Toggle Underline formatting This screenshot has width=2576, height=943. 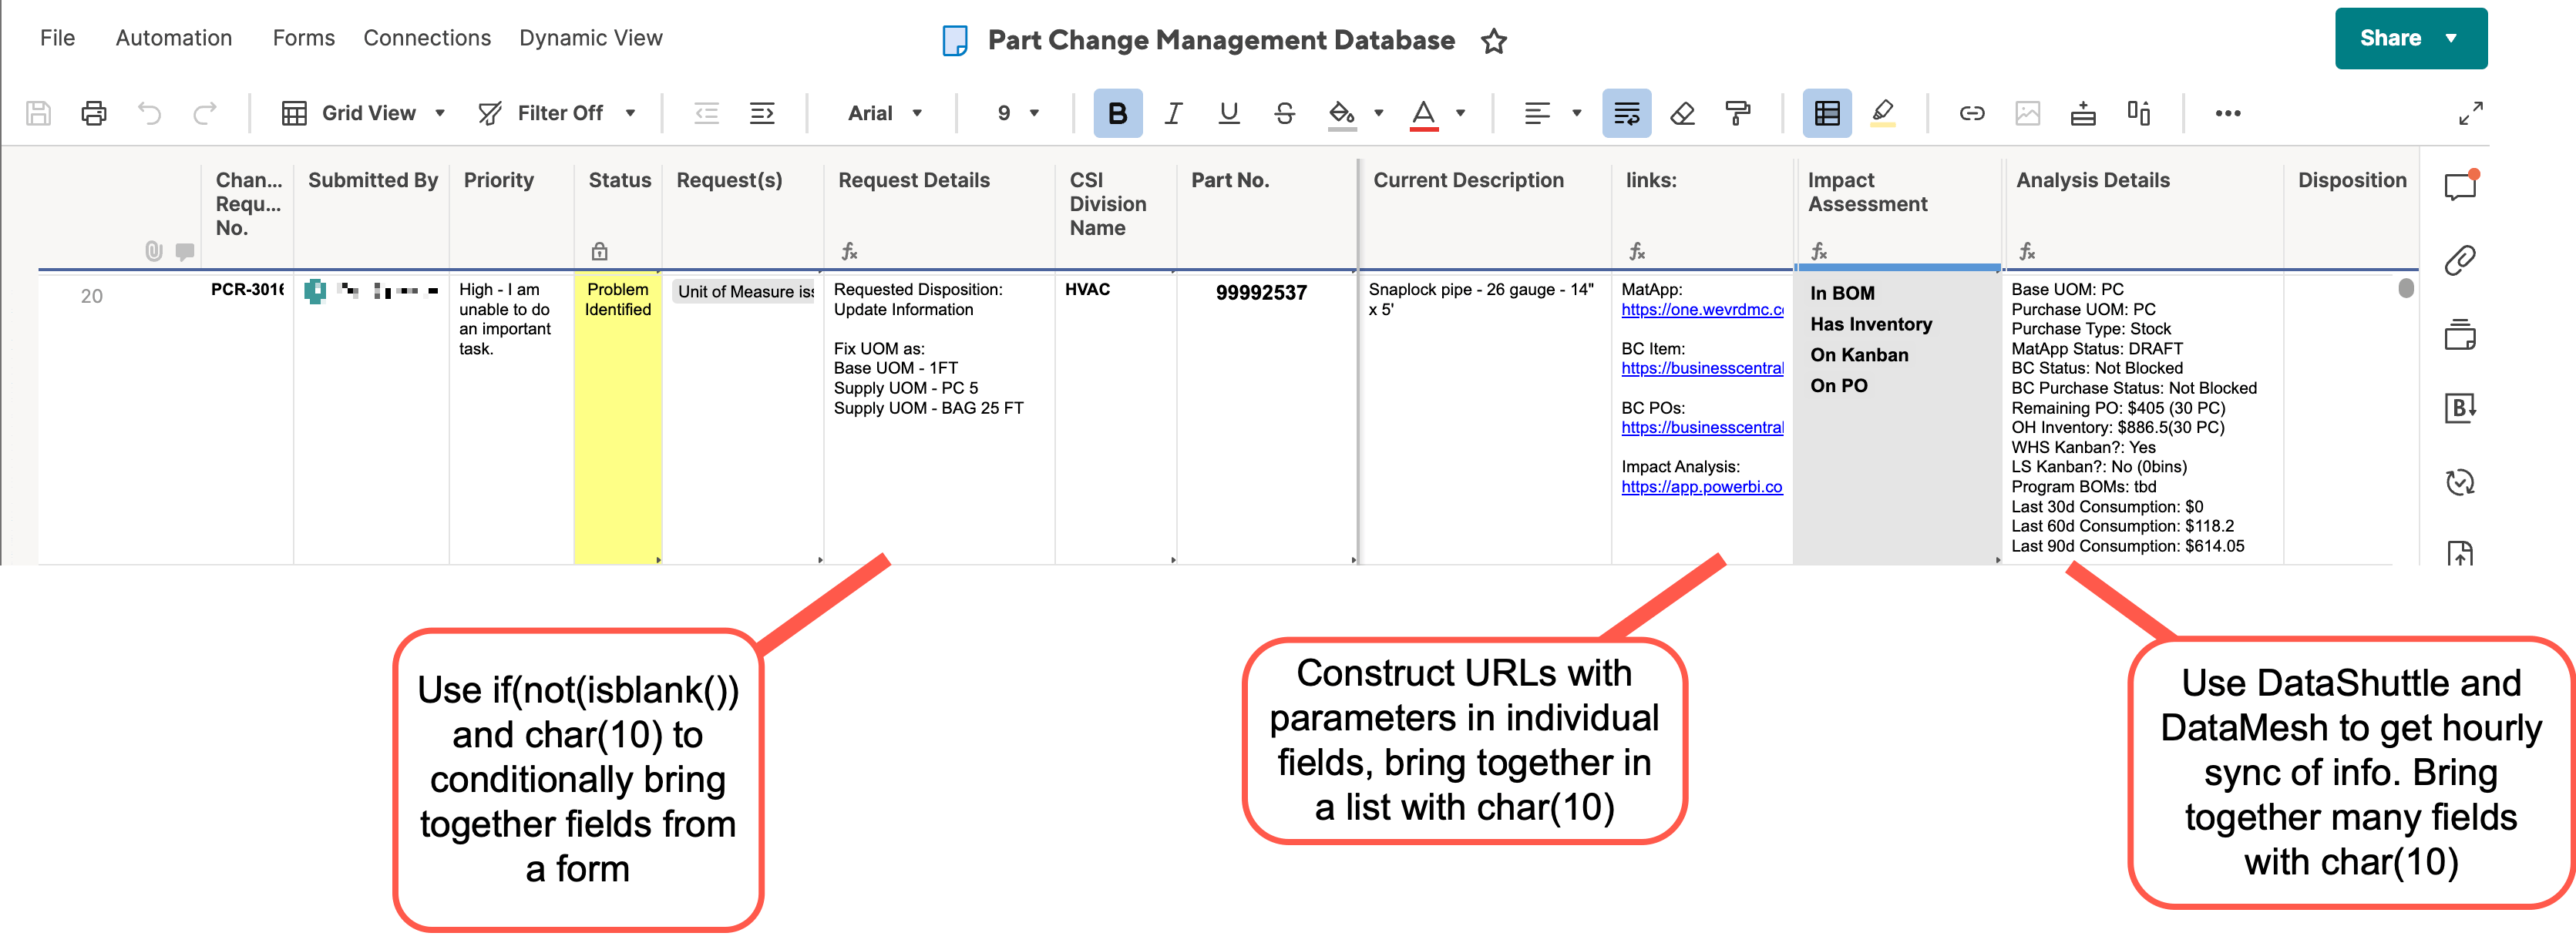click(1229, 113)
